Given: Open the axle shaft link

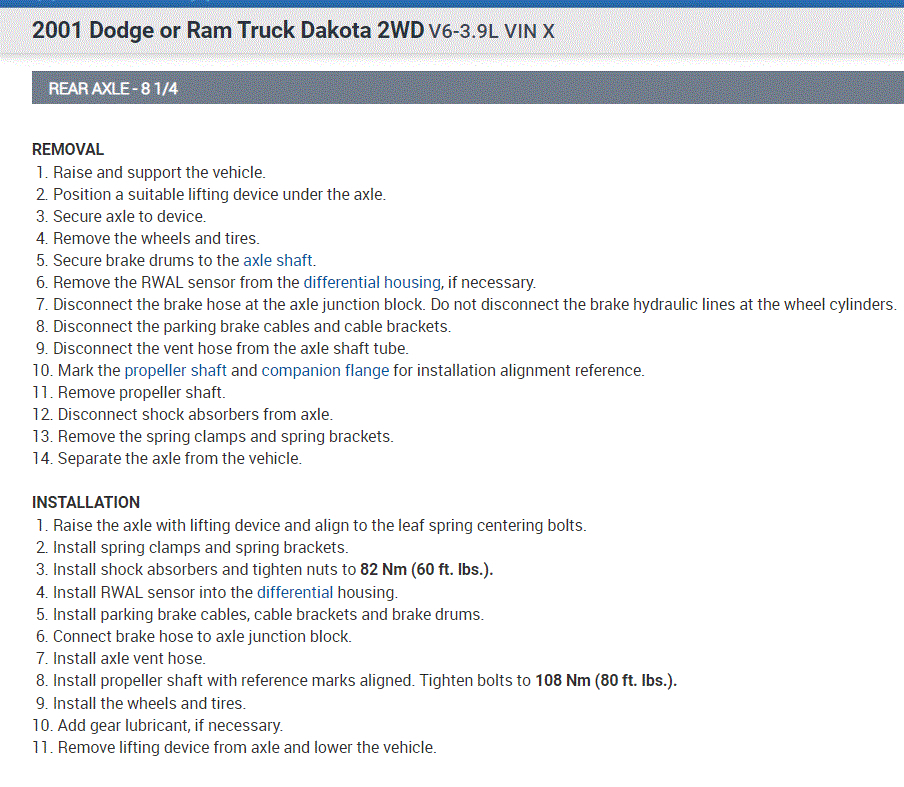Looking at the screenshot, I should tap(279, 260).
